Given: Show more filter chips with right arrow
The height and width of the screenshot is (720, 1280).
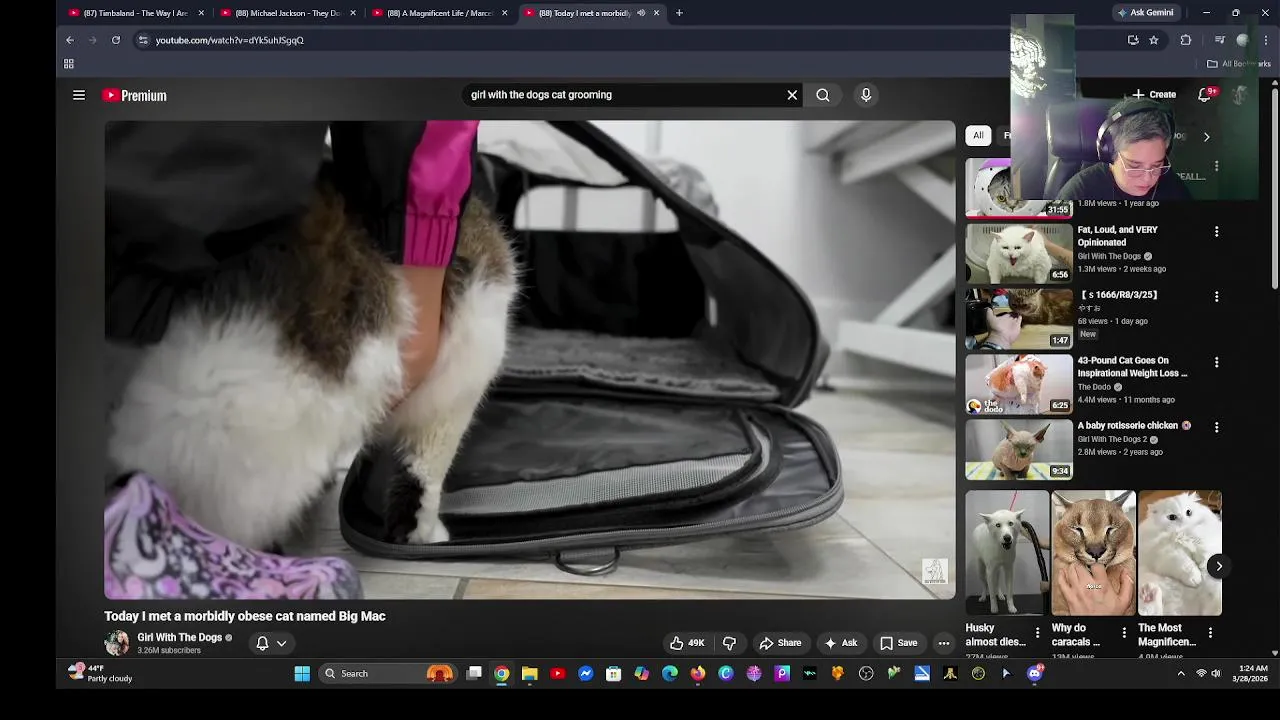Looking at the screenshot, I should click(x=1206, y=136).
